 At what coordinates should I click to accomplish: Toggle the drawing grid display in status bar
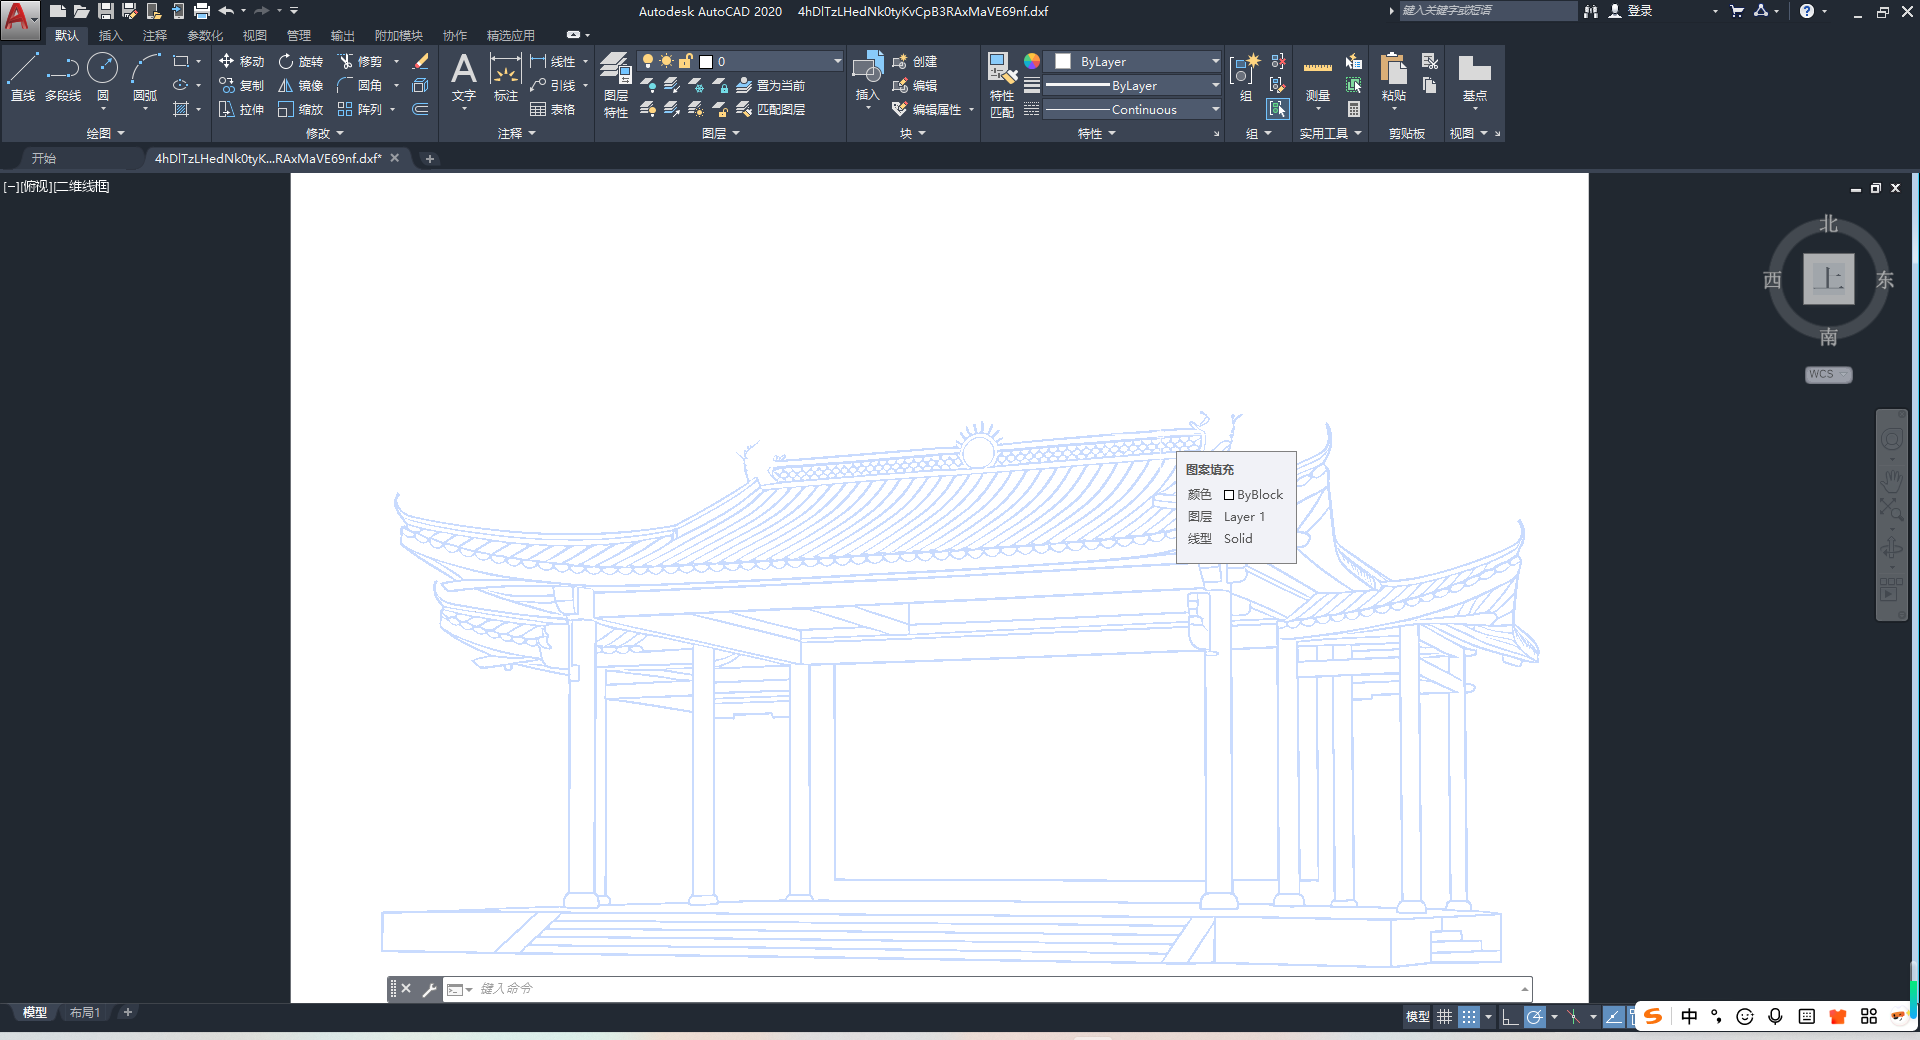tap(1444, 1017)
